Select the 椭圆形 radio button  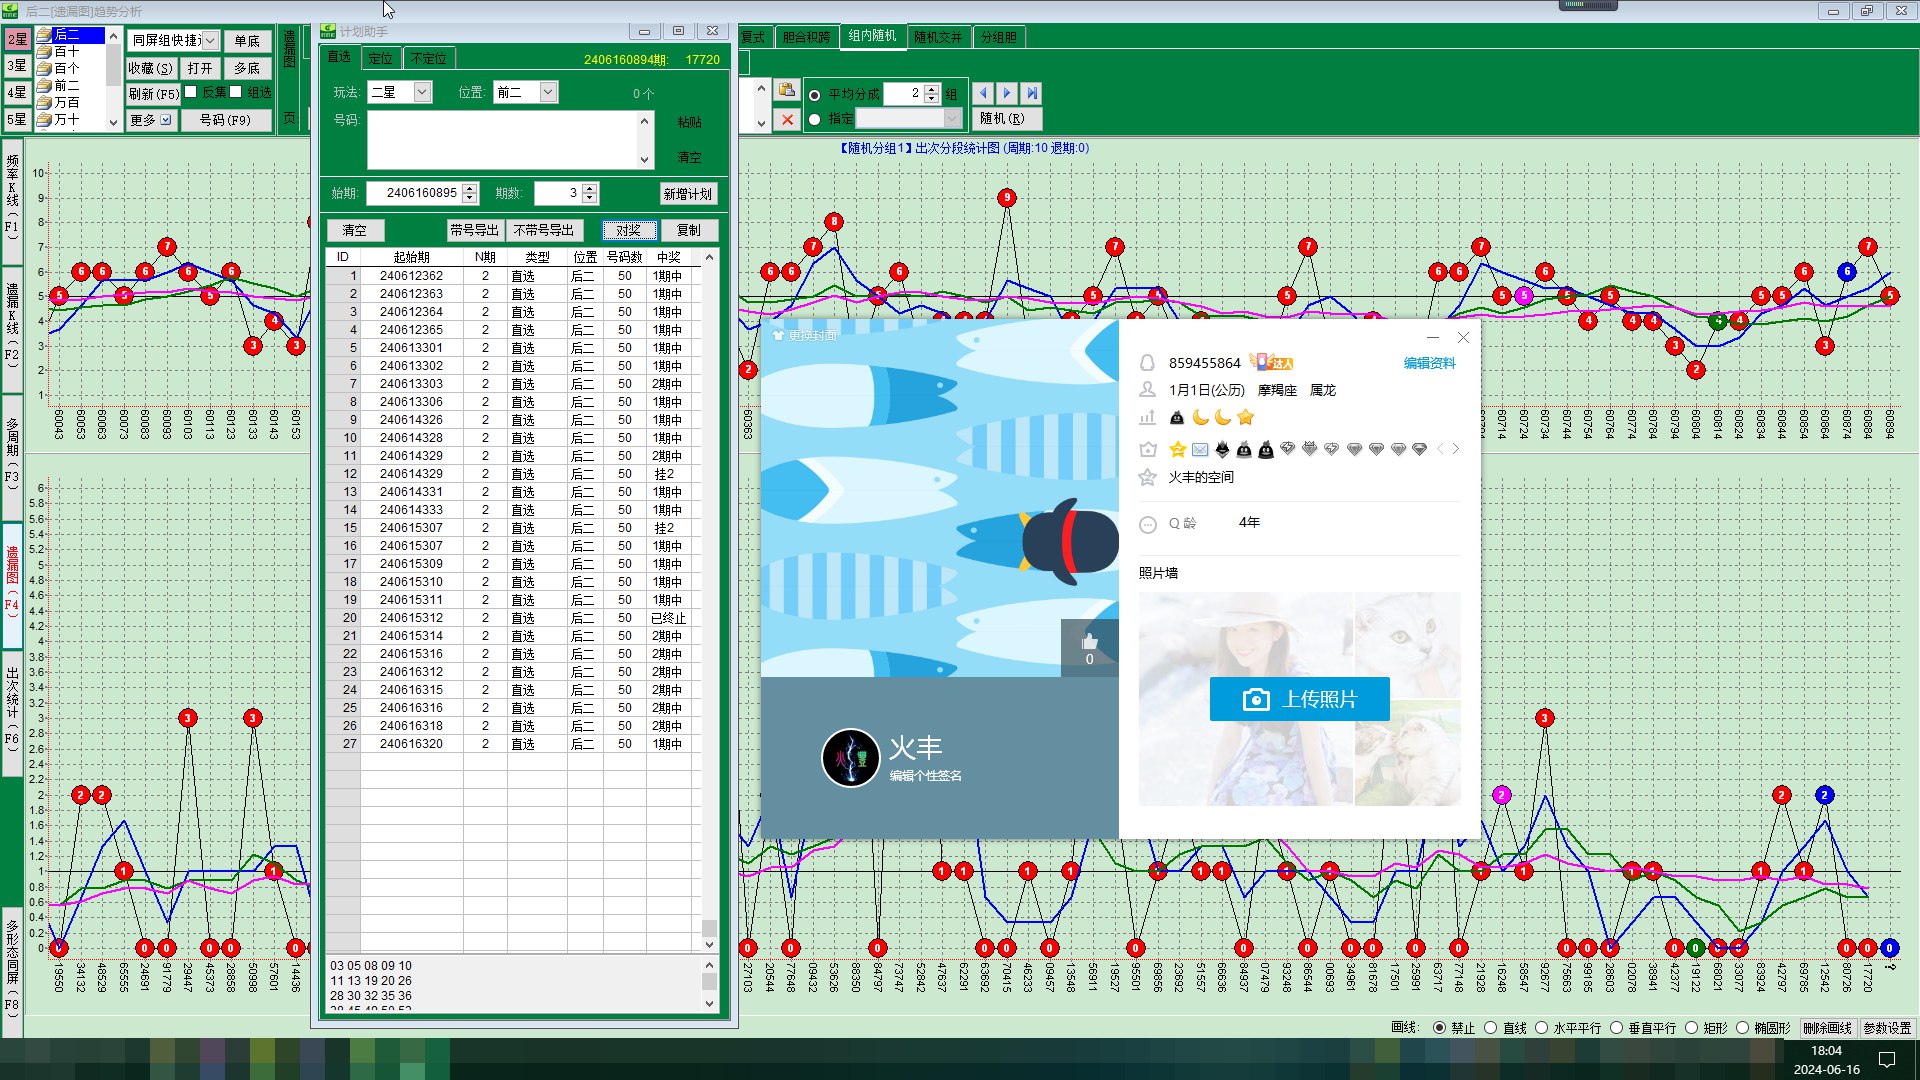tap(1742, 1028)
